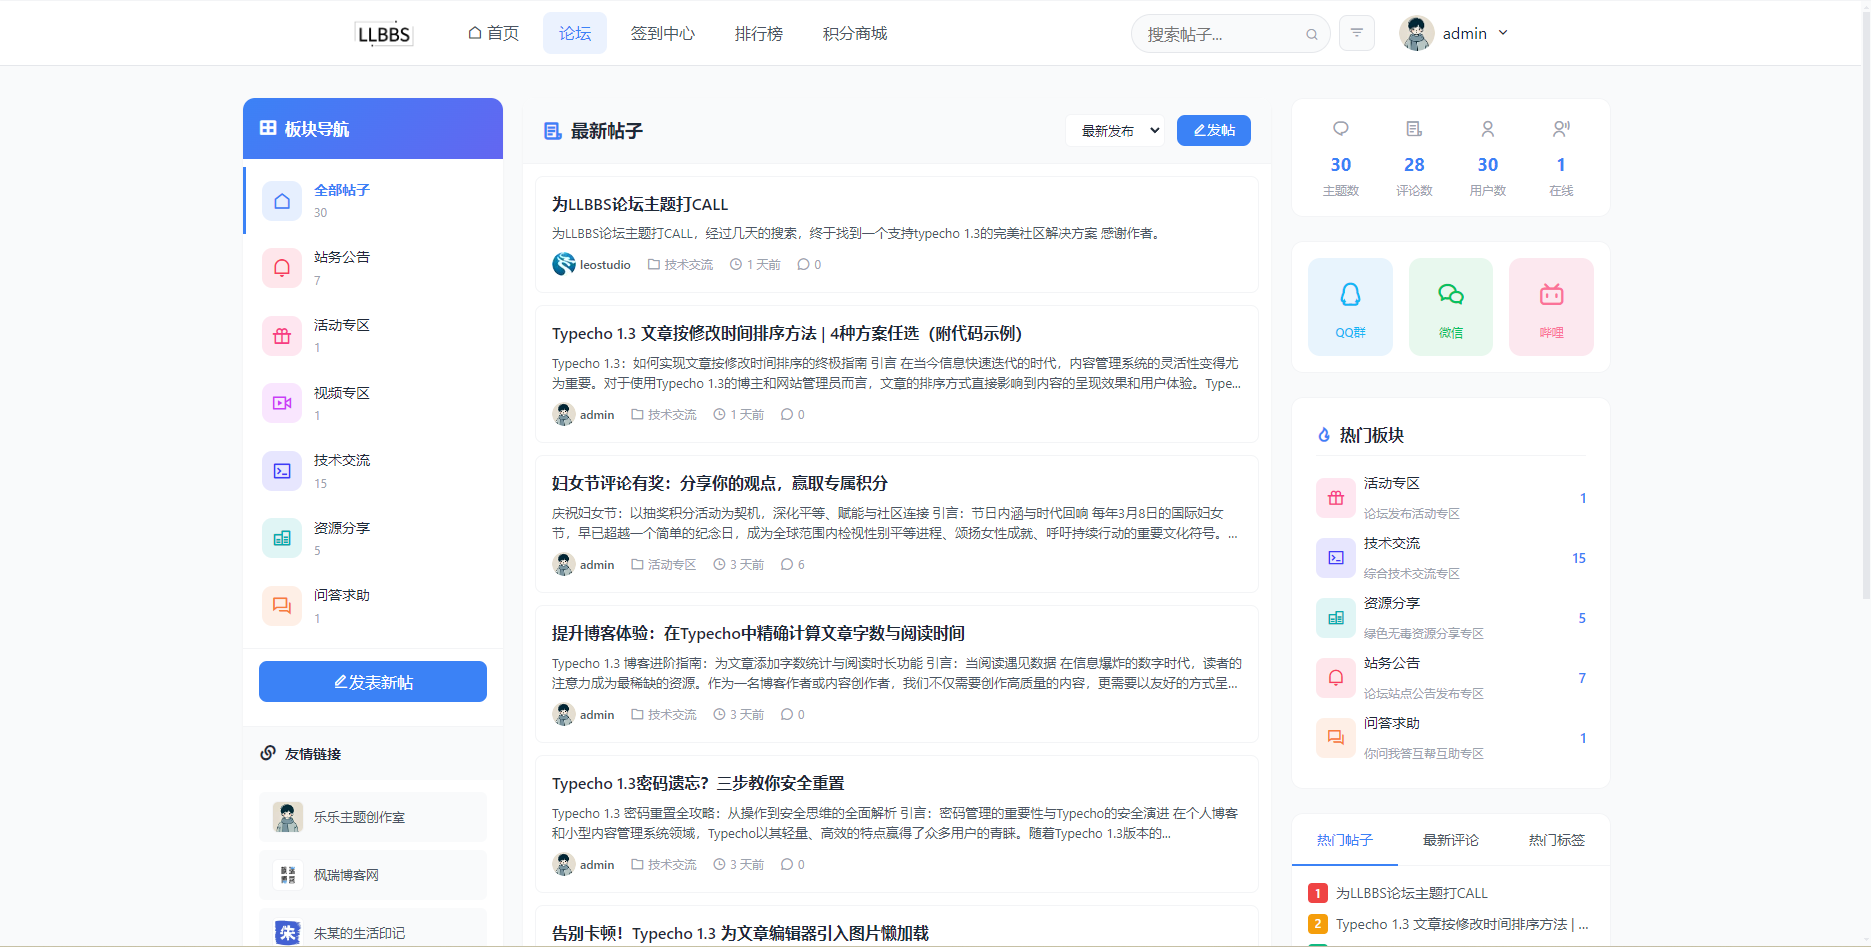1871x947 pixels.
Task: Switch to the 最新评论 tab
Action: (1450, 840)
